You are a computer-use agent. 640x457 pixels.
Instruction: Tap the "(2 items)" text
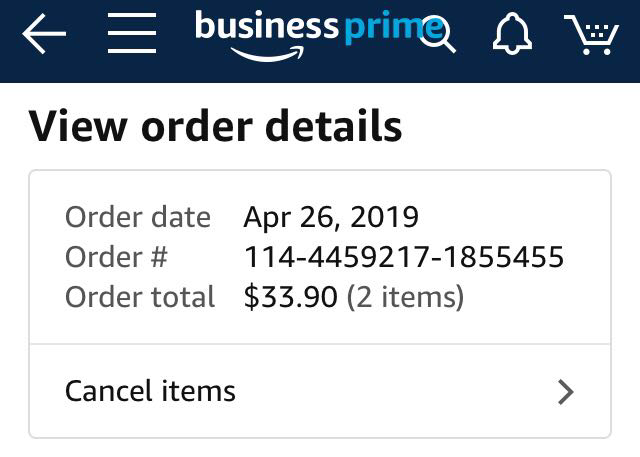pos(405,298)
